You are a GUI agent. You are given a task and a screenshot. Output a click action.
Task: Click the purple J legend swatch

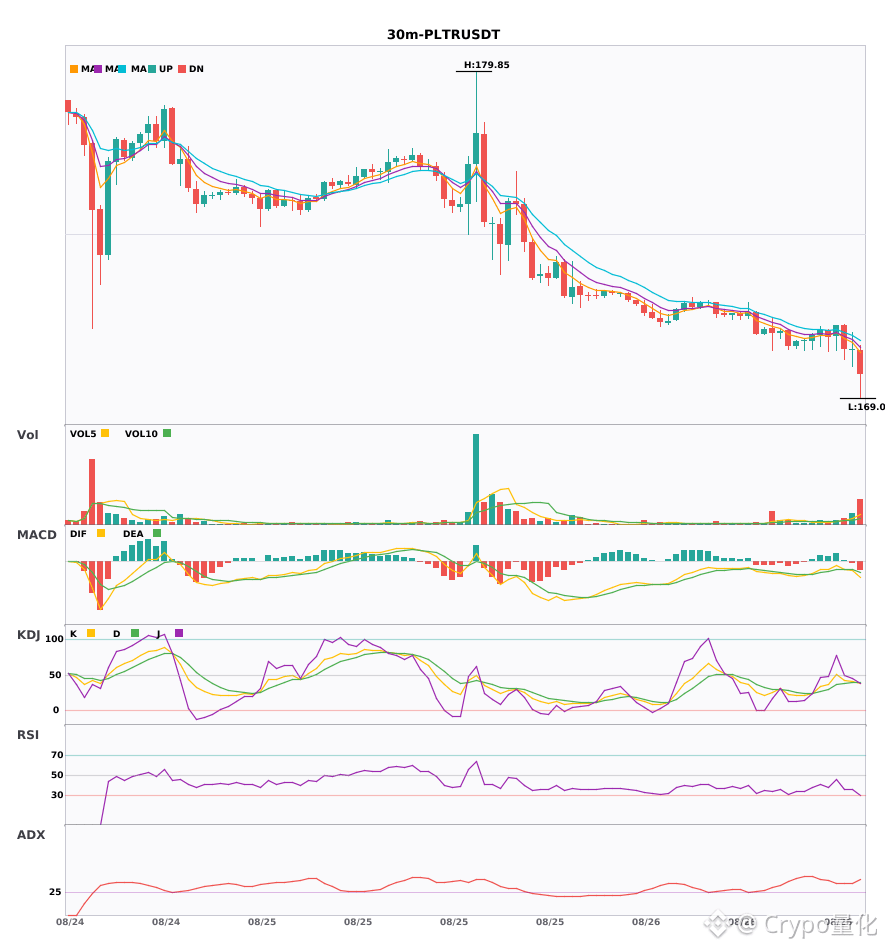[179, 633]
